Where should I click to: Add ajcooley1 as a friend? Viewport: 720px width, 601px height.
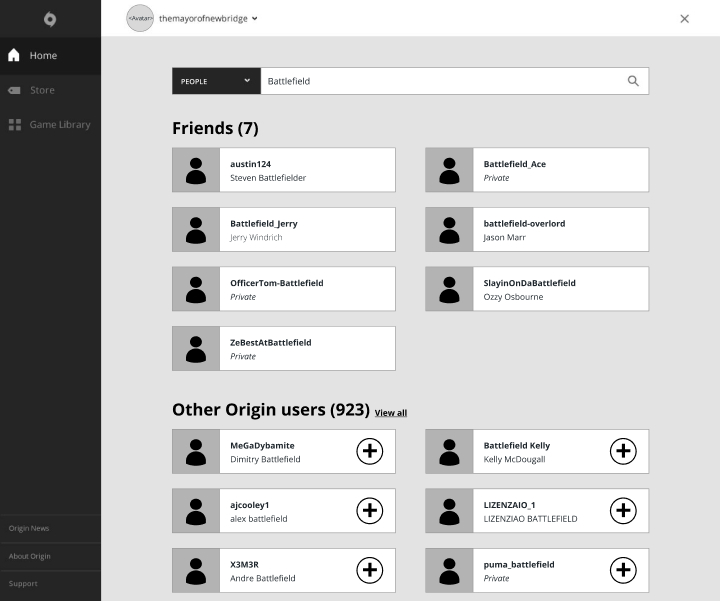point(370,511)
